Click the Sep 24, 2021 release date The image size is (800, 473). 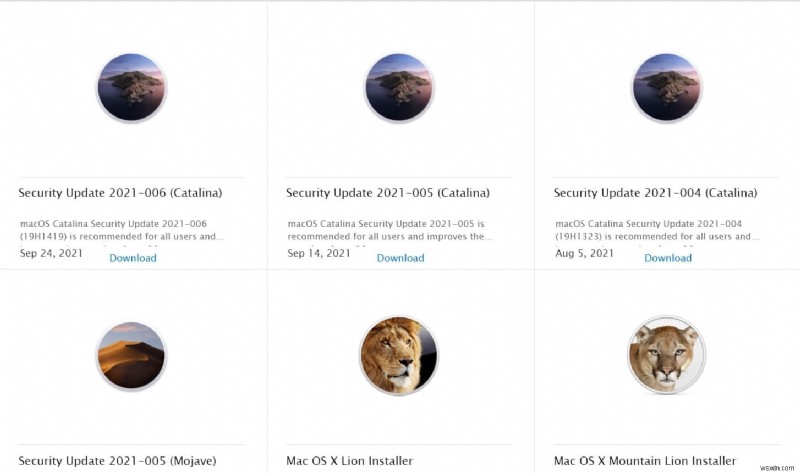click(x=51, y=254)
